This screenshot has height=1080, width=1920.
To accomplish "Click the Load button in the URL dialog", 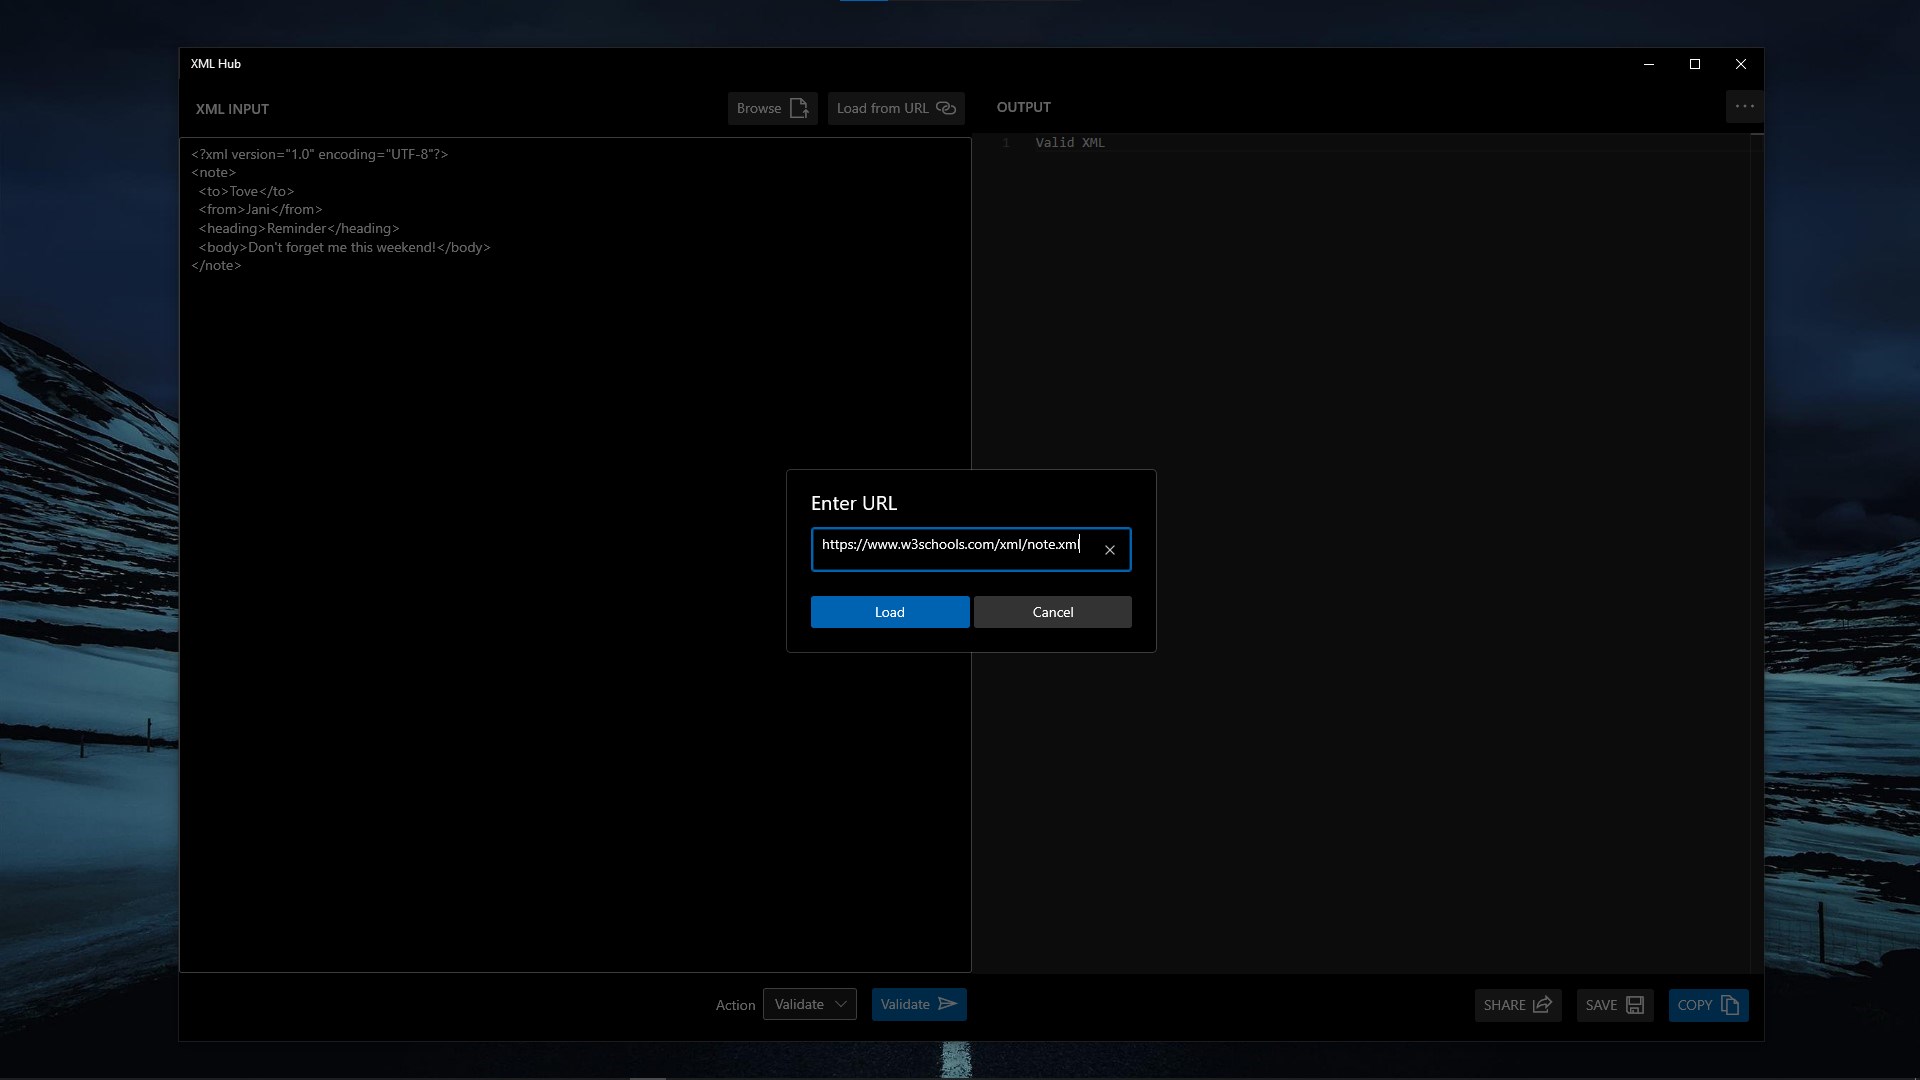I will pyautogui.click(x=890, y=612).
